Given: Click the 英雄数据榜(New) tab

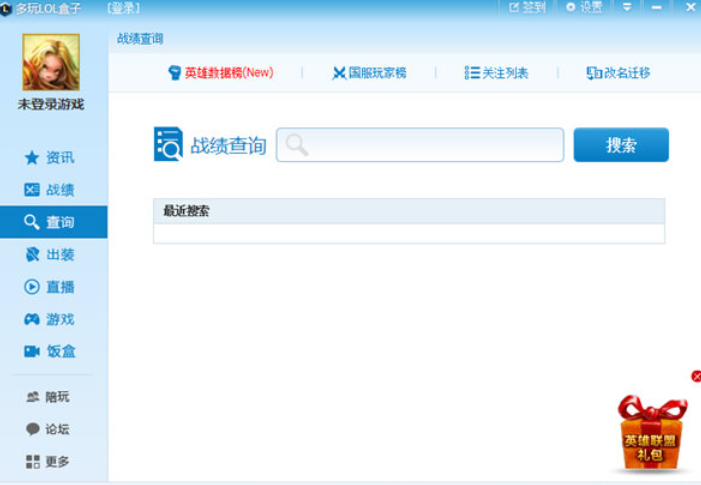Looking at the screenshot, I should pyautogui.click(x=221, y=73).
